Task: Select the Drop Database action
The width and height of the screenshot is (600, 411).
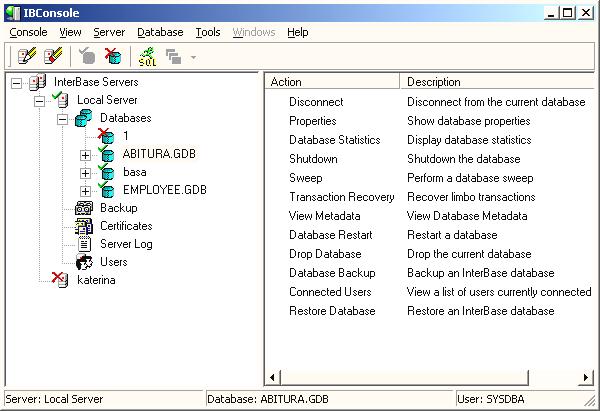Action: click(x=325, y=254)
